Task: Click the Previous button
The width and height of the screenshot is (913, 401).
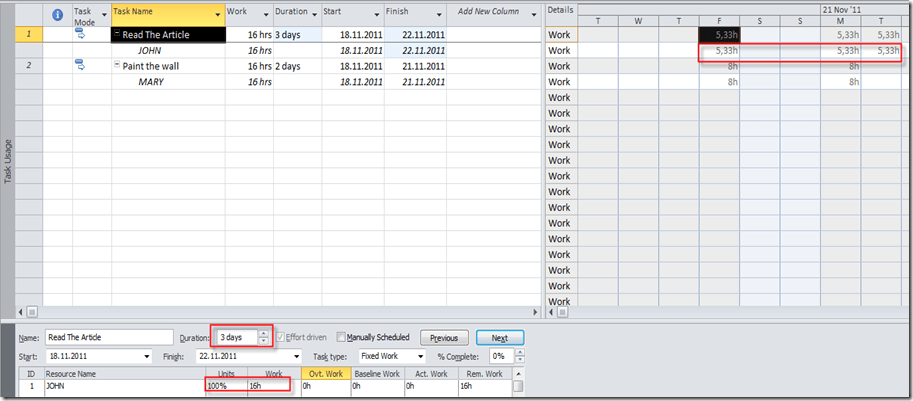Action: coord(444,338)
